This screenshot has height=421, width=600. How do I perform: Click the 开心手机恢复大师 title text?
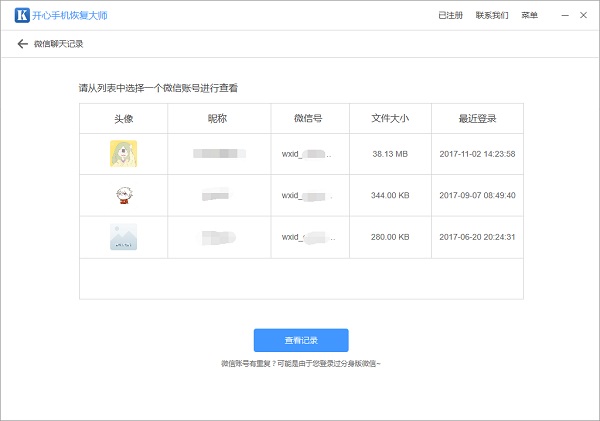(x=70, y=15)
